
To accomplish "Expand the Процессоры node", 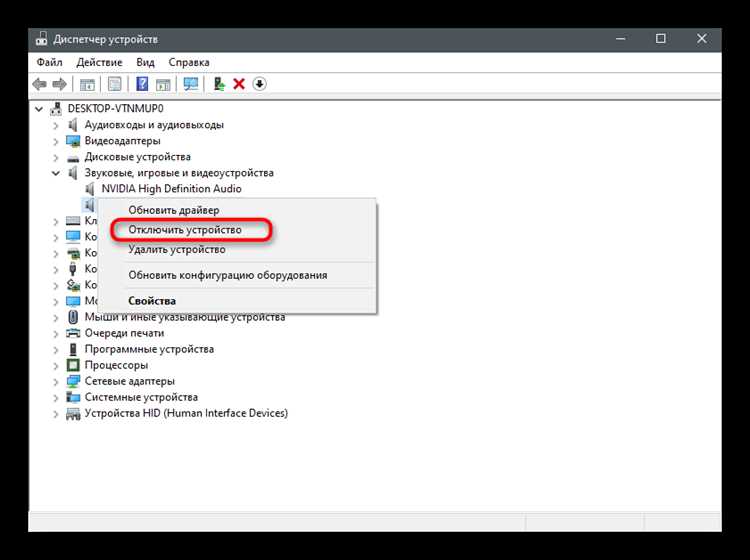I will (56, 366).
